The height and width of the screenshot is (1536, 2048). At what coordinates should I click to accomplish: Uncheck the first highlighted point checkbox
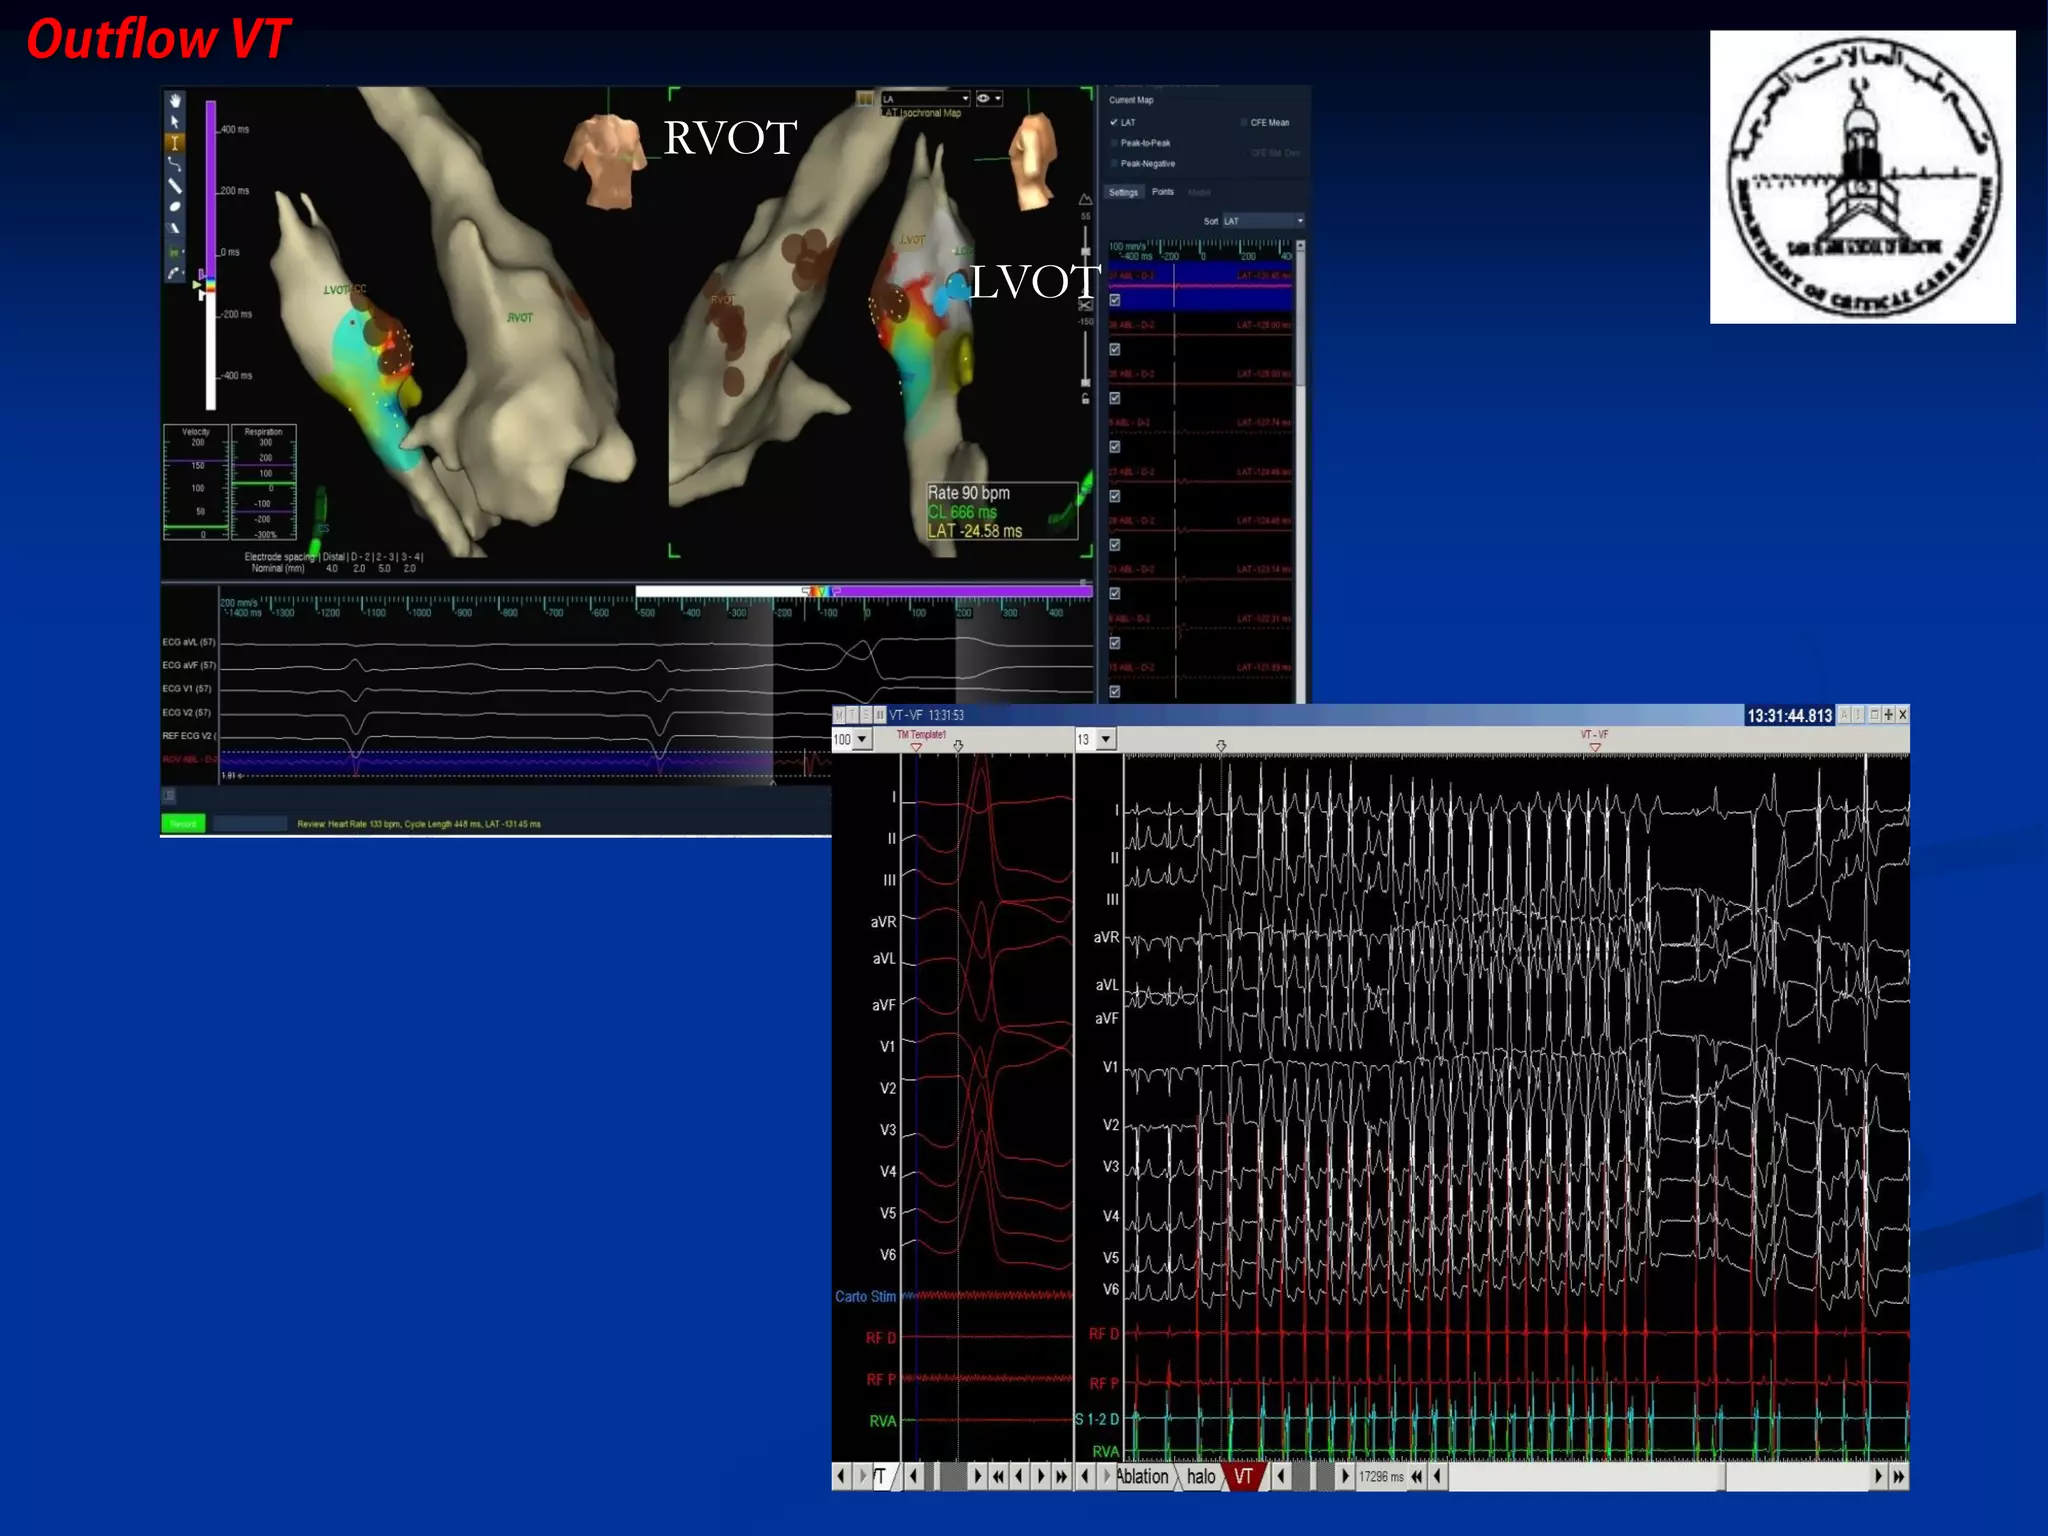point(1114,300)
